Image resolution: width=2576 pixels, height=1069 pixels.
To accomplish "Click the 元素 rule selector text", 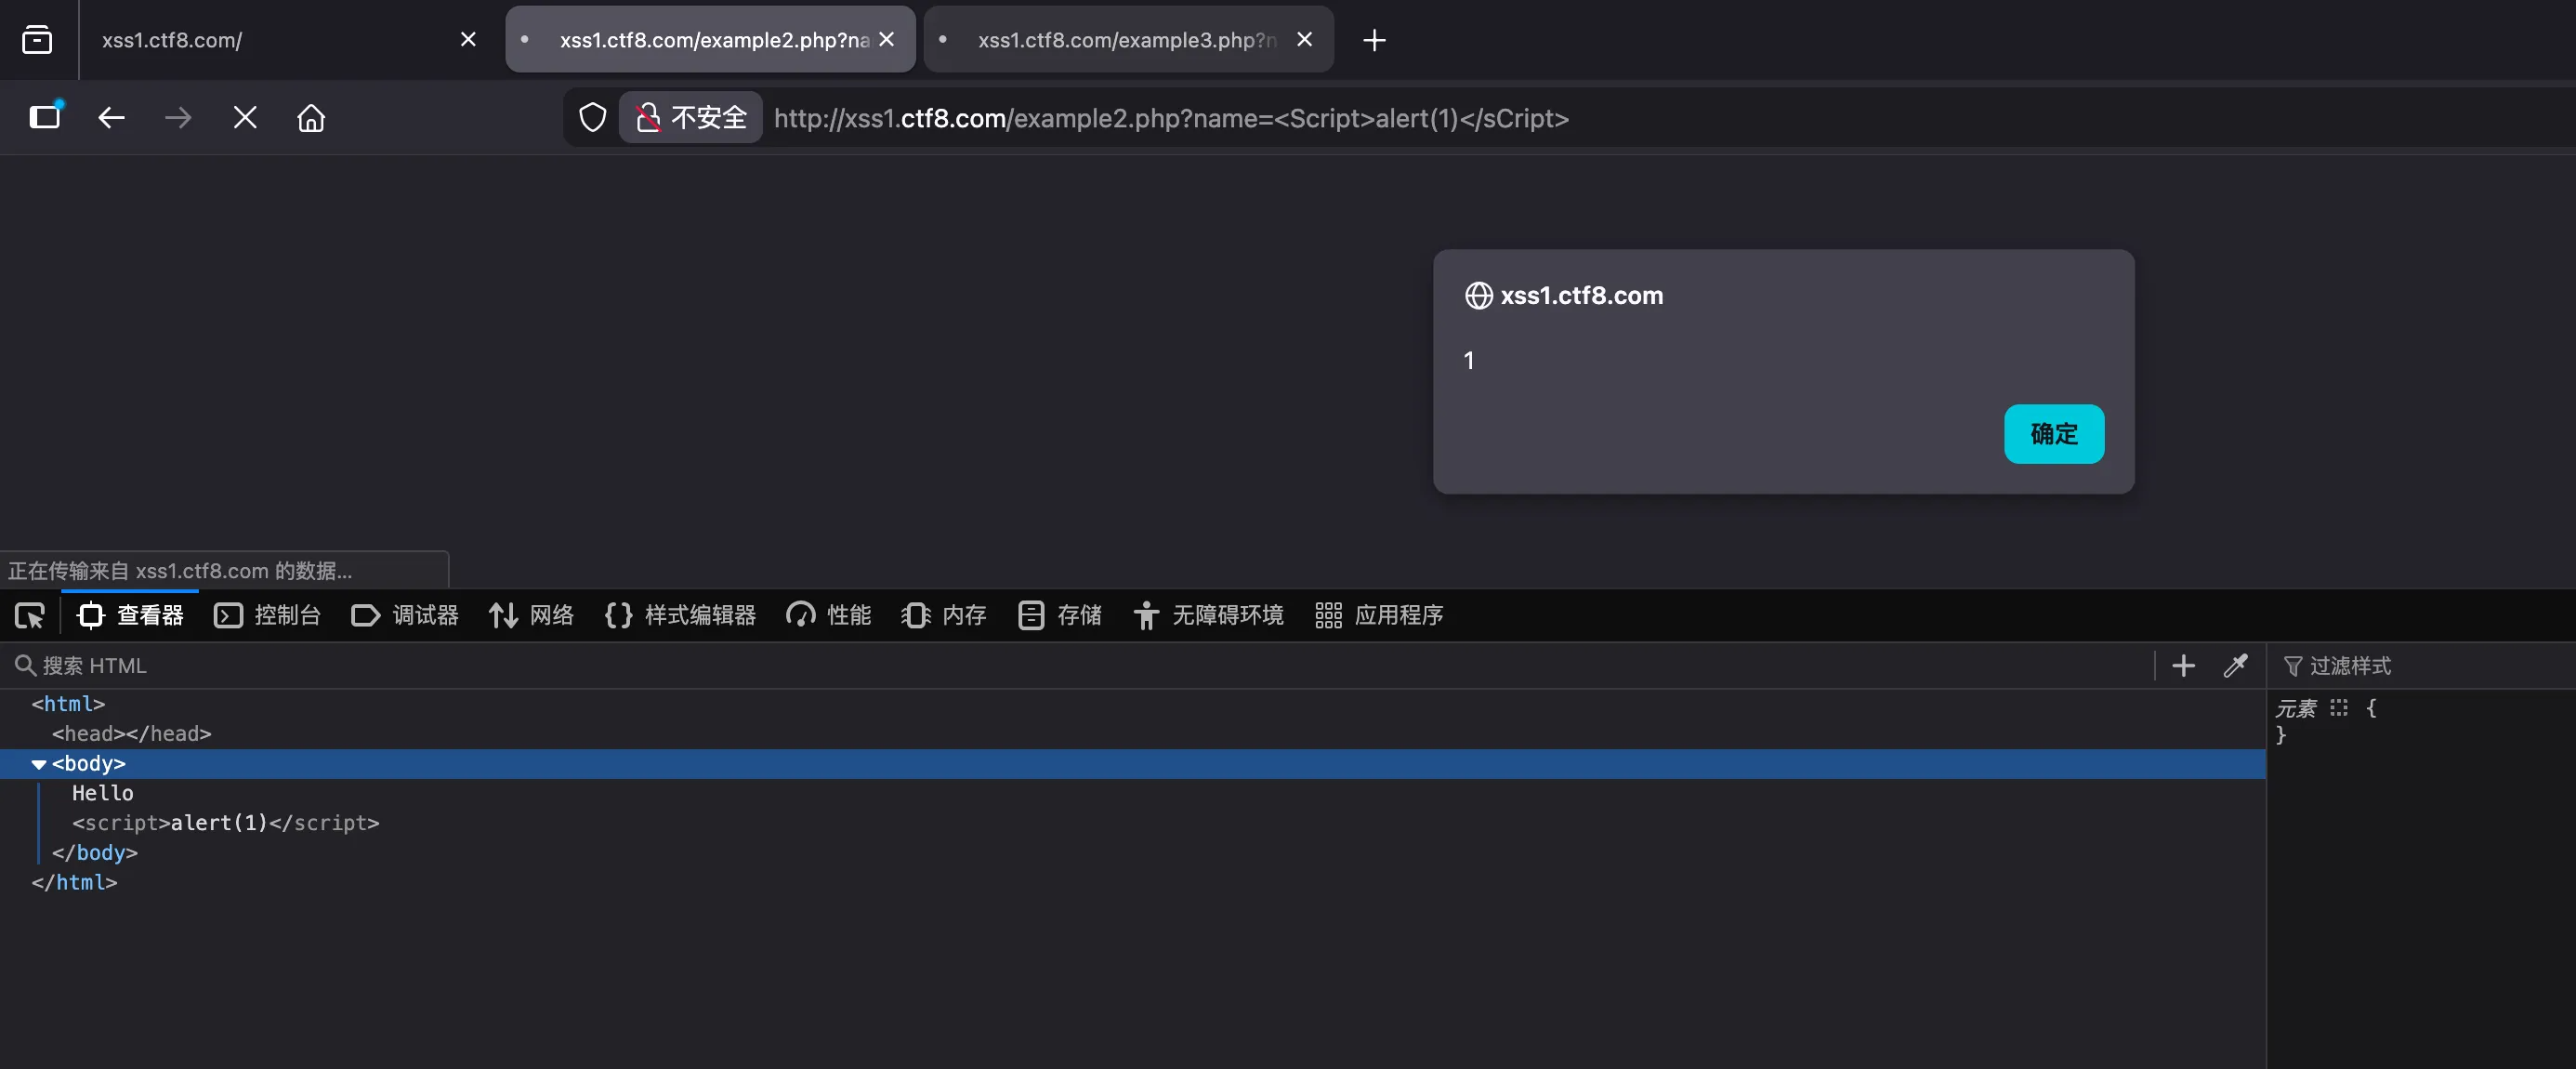I will click(x=2296, y=709).
